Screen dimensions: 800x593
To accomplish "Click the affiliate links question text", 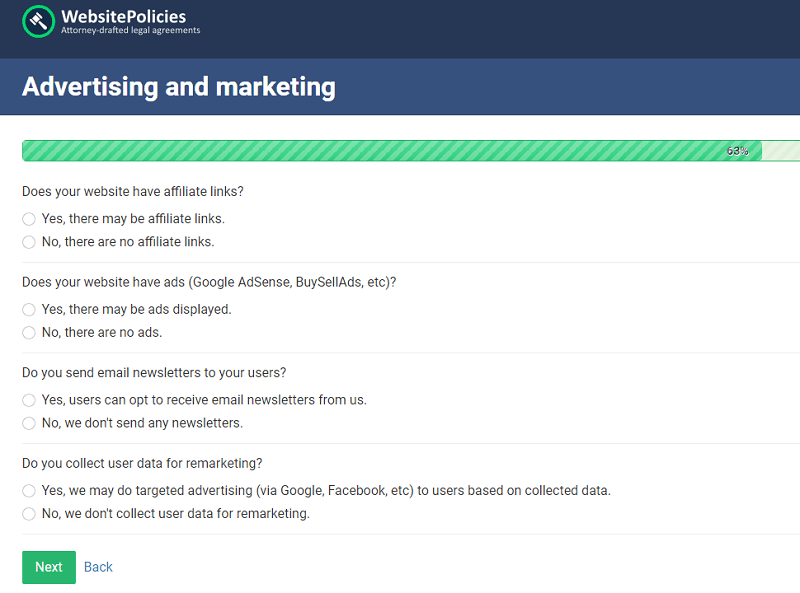I will click(133, 191).
